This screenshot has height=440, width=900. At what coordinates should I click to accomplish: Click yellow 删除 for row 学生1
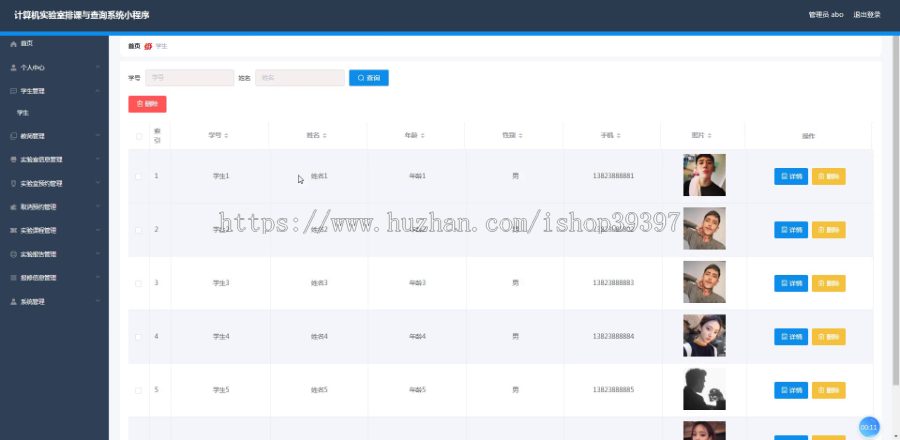click(x=828, y=176)
